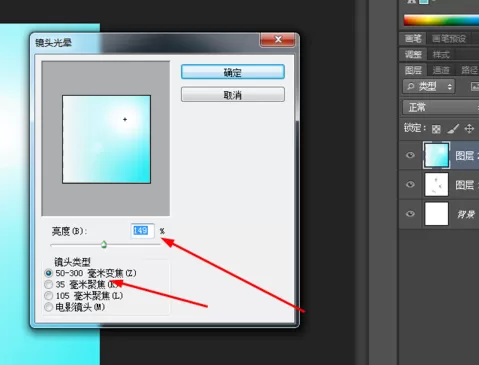The image size is (479, 365).
Task: Select the cyan gradient layer thumbnail
Action: pyautogui.click(x=436, y=155)
